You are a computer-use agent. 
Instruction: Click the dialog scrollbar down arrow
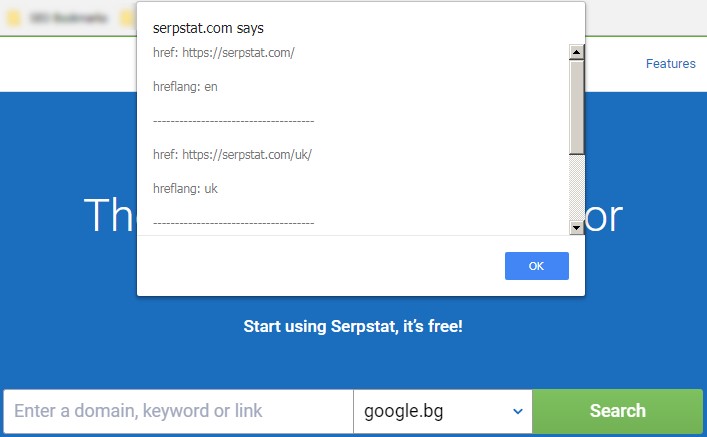576,227
